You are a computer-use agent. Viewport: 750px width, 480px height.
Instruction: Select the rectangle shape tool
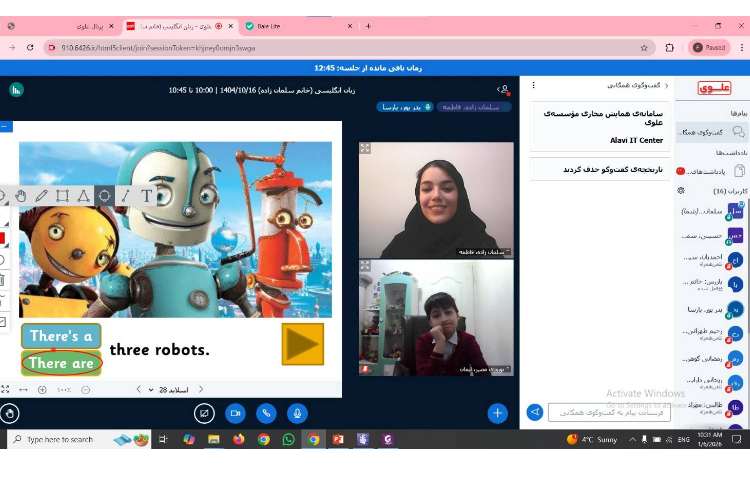(62, 196)
